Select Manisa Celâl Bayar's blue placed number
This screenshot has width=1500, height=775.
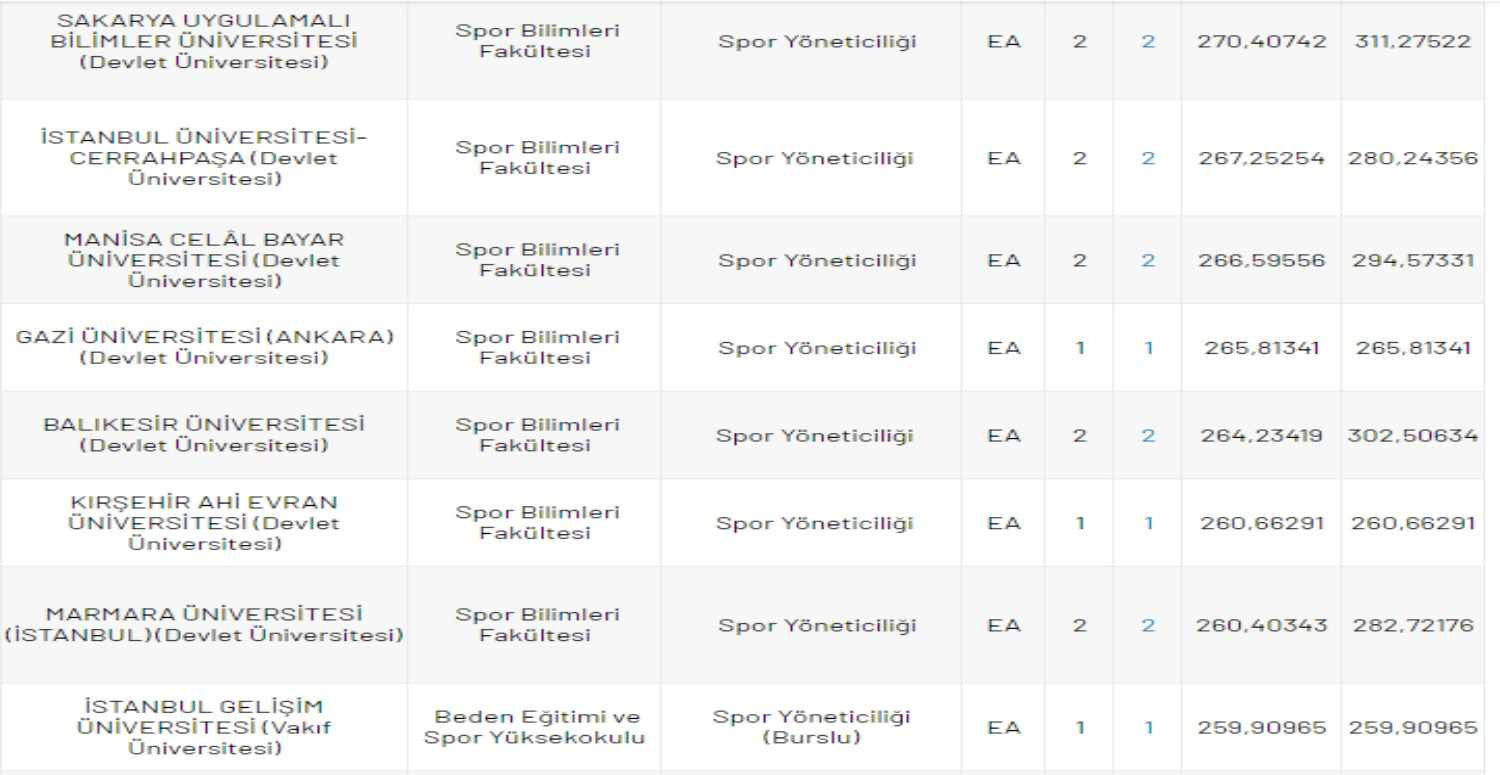pos(1148,260)
